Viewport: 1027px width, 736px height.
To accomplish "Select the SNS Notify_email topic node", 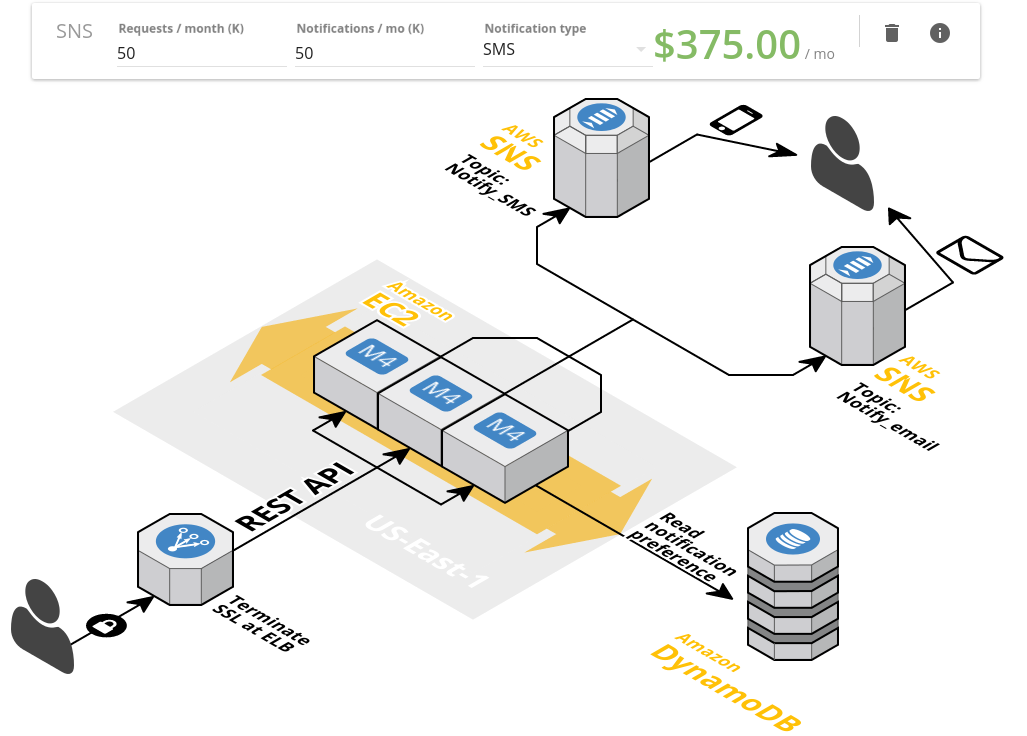I will click(857, 305).
